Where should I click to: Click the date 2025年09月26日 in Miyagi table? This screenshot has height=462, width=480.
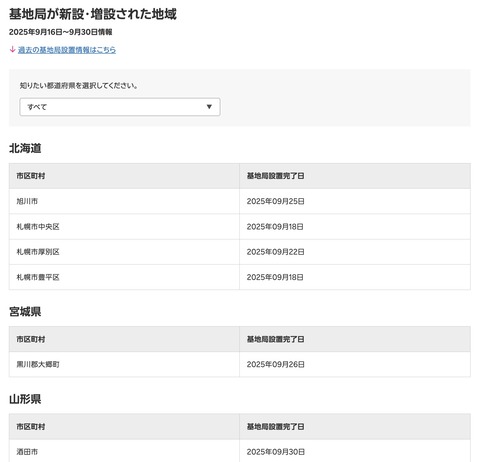point(275,364)
